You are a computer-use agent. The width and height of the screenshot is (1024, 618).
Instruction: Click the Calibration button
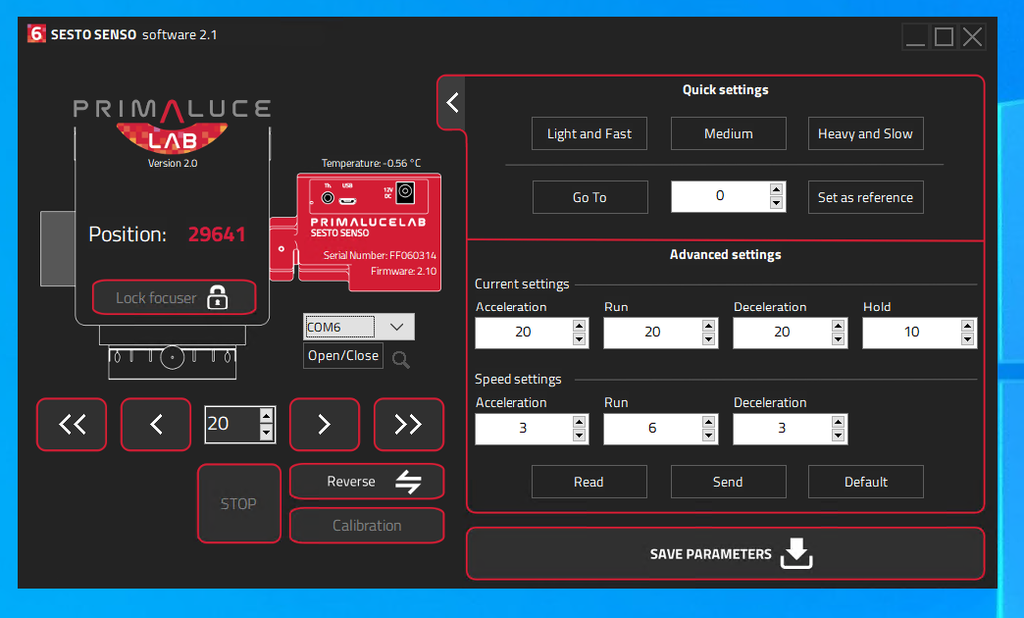(366, 525)
